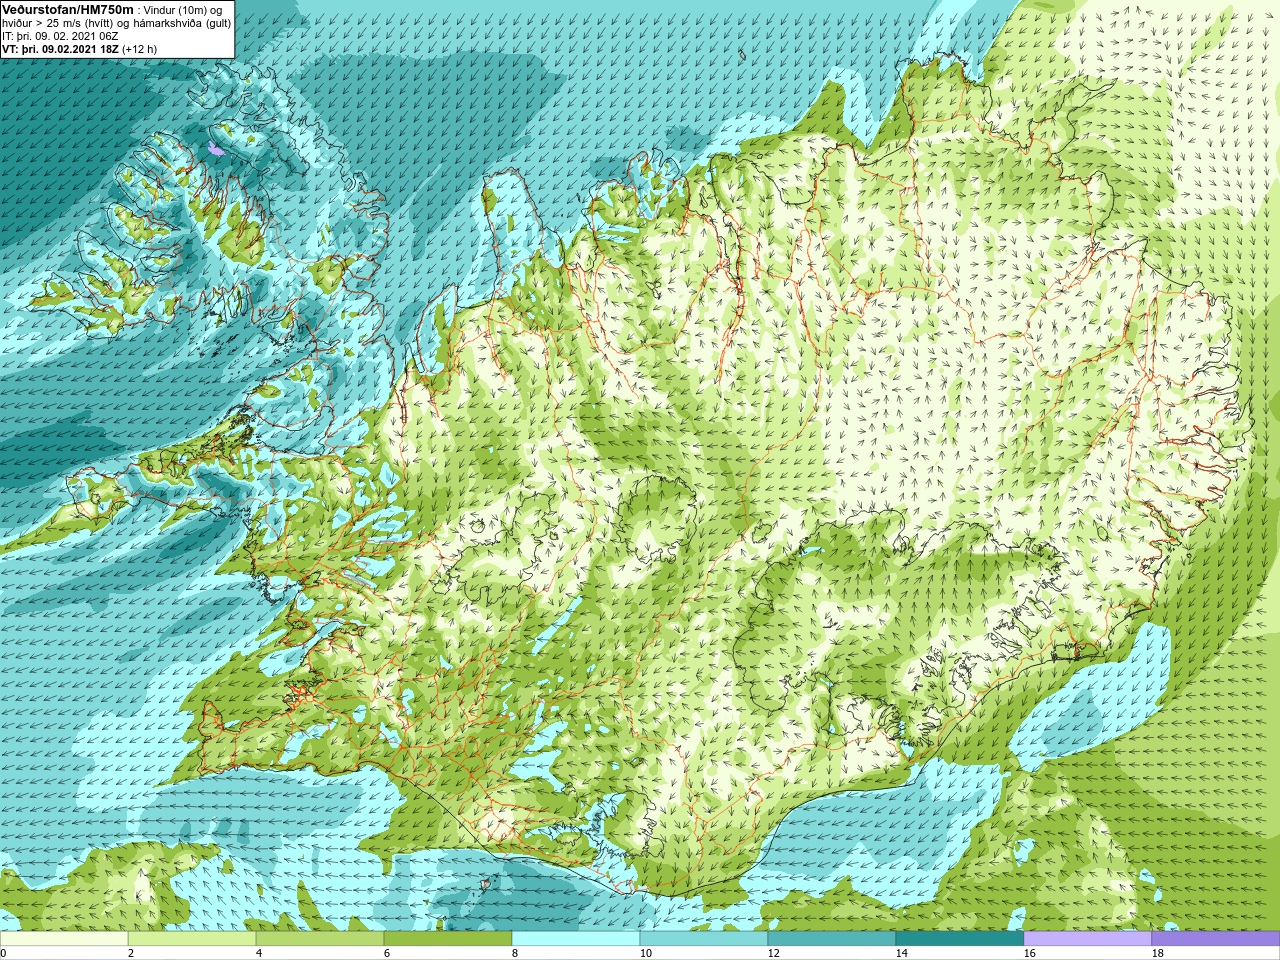Click the 16–18 light purple legend swatch
The width and height of the screenshot is (1280, 960).
click(x=1088, y=939)
